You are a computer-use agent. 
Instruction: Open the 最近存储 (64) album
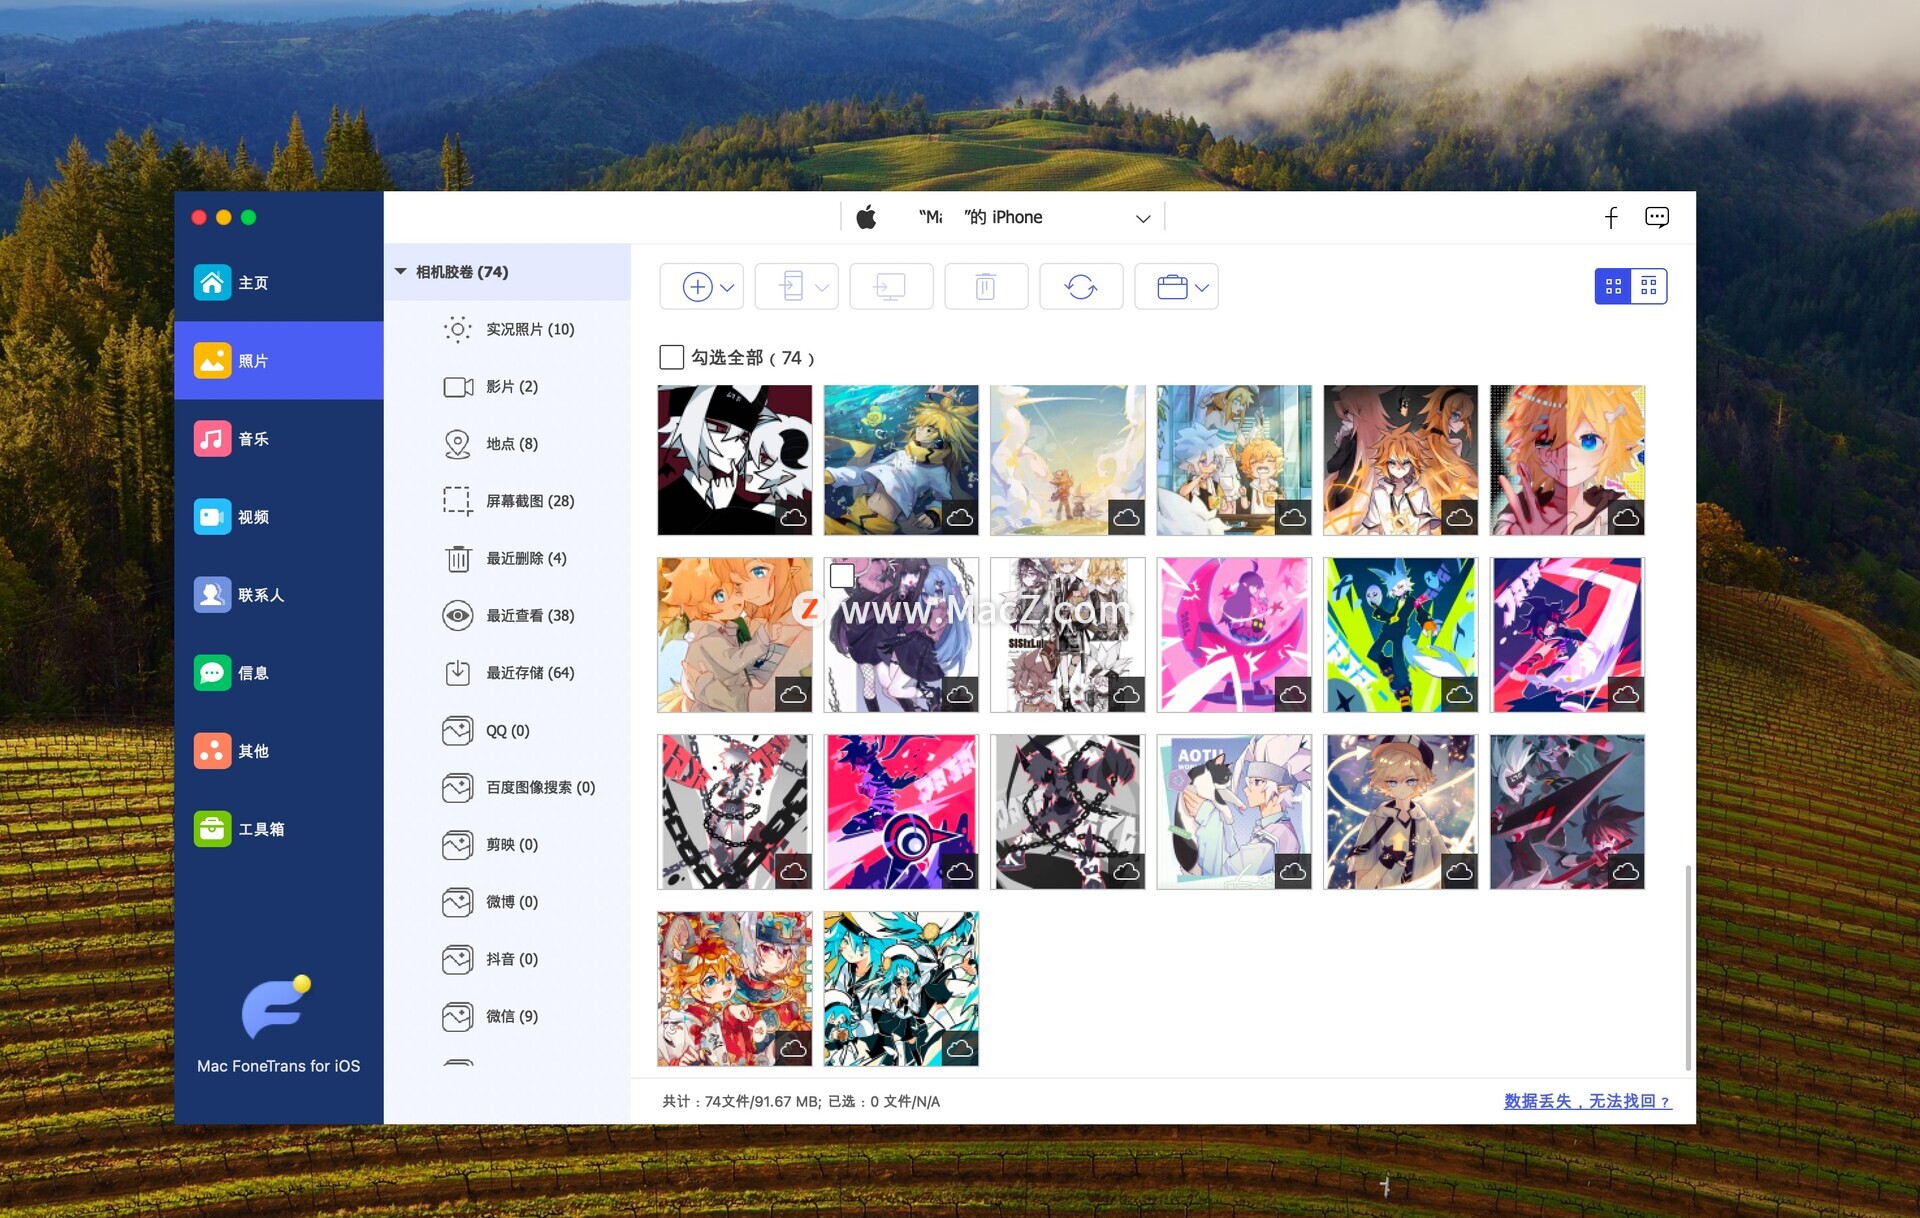coord(508,673)
